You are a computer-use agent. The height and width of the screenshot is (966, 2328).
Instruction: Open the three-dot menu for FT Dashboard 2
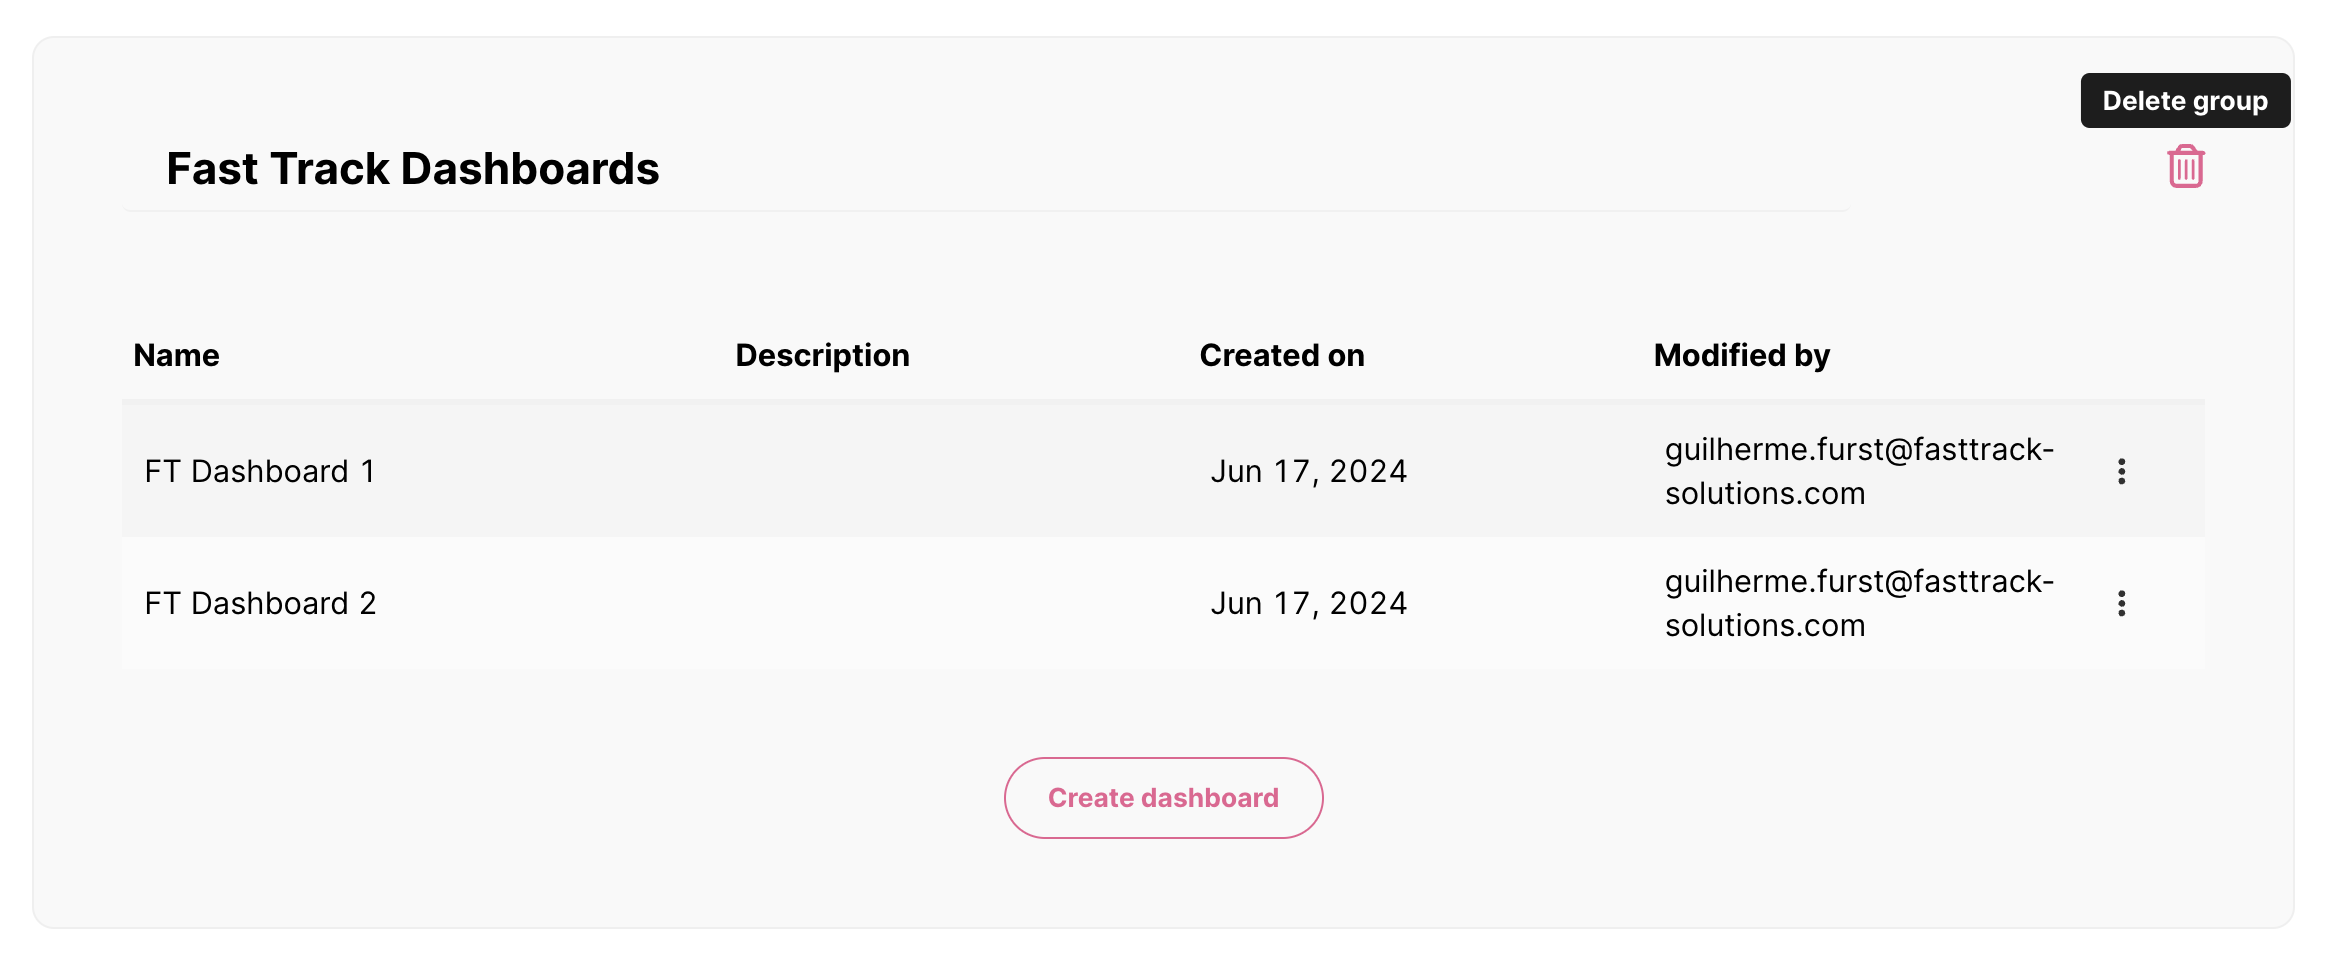coord(2121,604)
